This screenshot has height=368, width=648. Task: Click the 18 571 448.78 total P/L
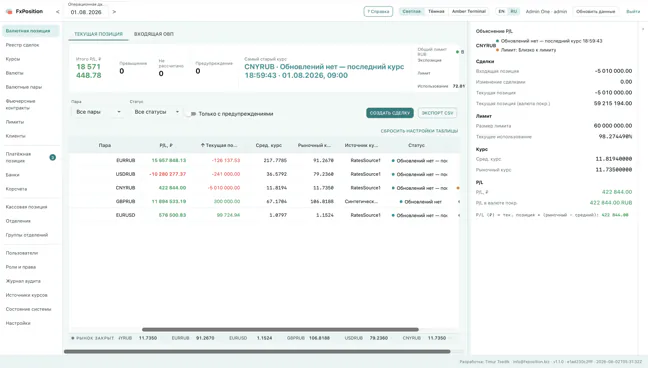click(x=88, y=71)
